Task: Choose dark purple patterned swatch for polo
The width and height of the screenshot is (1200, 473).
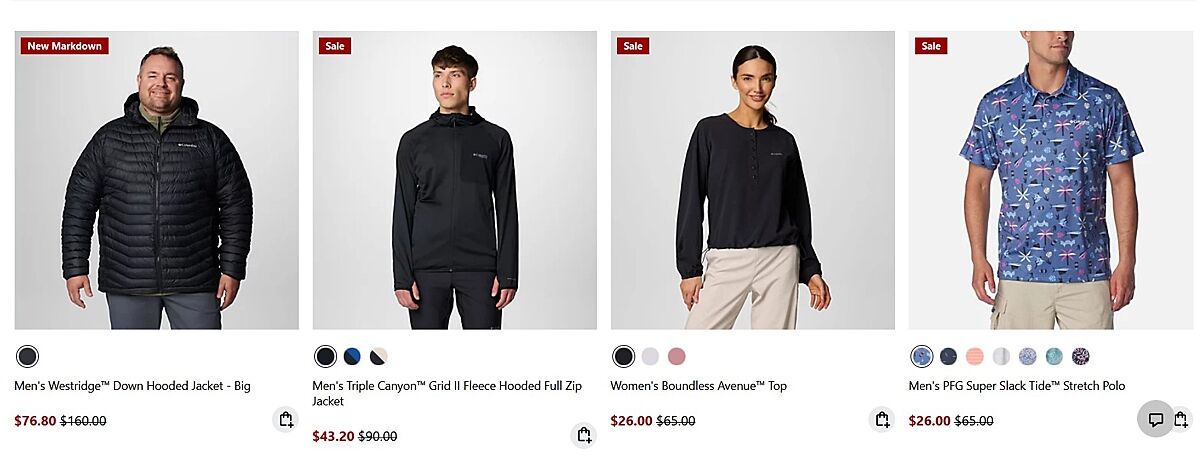Action: pyautogui.click(x=1080, y=356)
